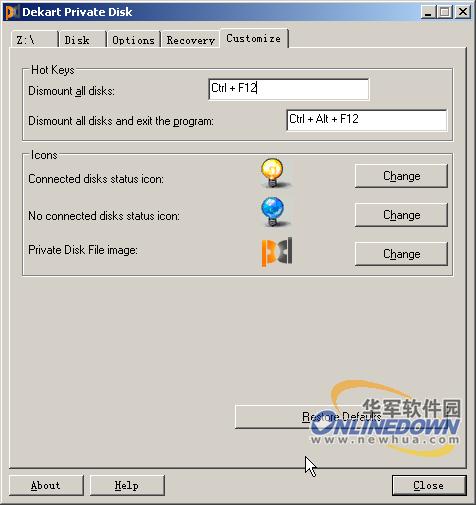Click the Close button at bottom right
The image size is (476, 505).
pos(429,485)
